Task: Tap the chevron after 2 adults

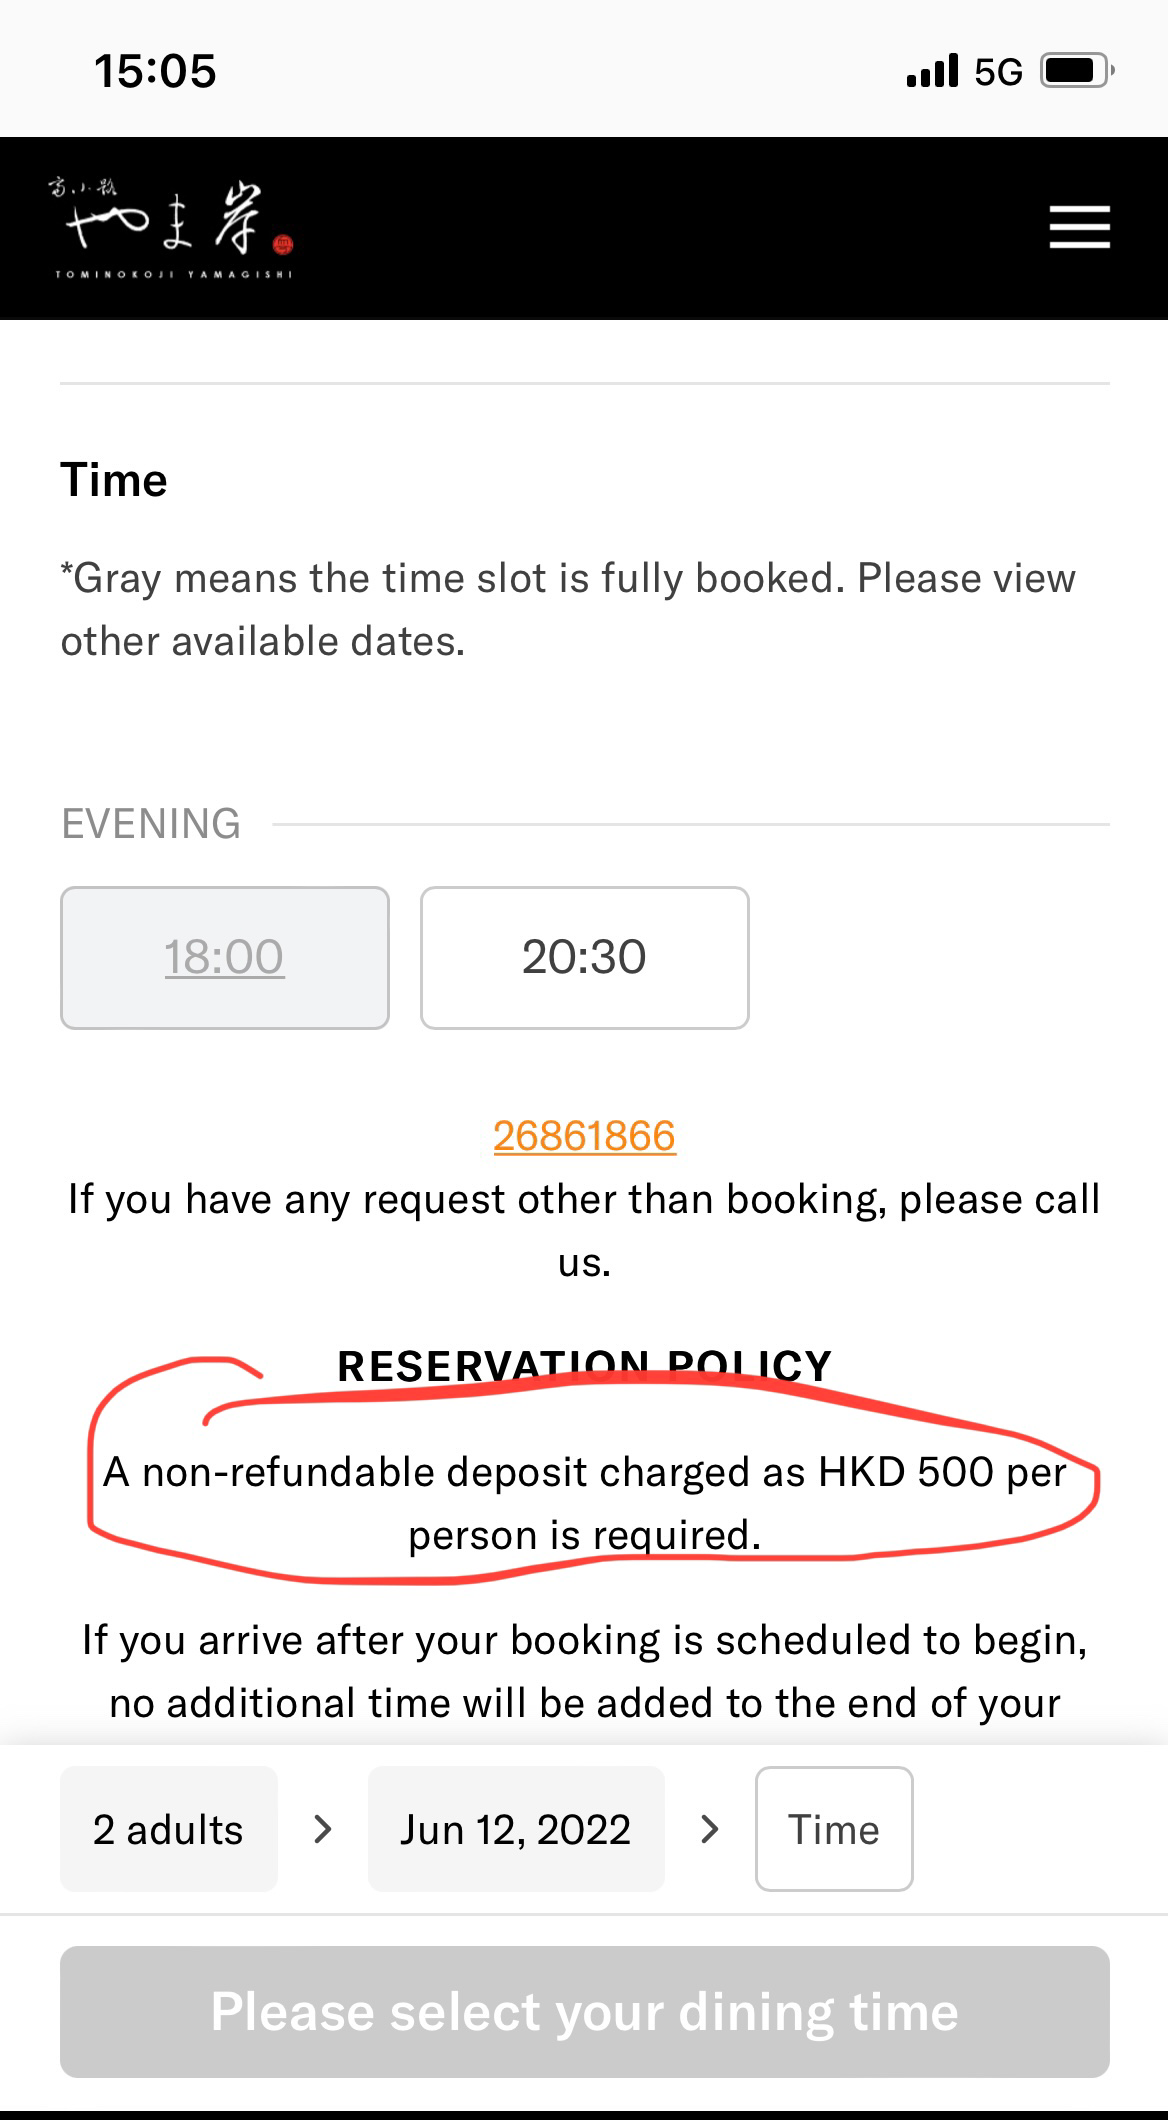Action: [x=322, y=1829]
